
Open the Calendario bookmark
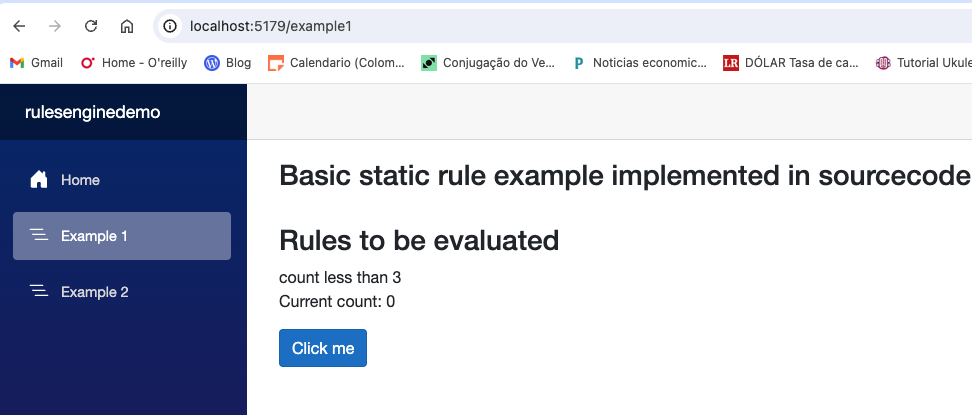tap(336, 62)
